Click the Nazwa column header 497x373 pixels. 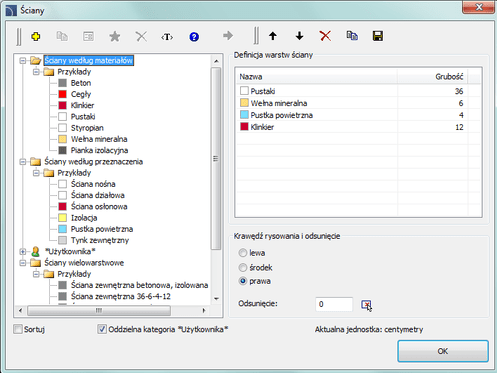pyautogui.click(x=316, y=77)
